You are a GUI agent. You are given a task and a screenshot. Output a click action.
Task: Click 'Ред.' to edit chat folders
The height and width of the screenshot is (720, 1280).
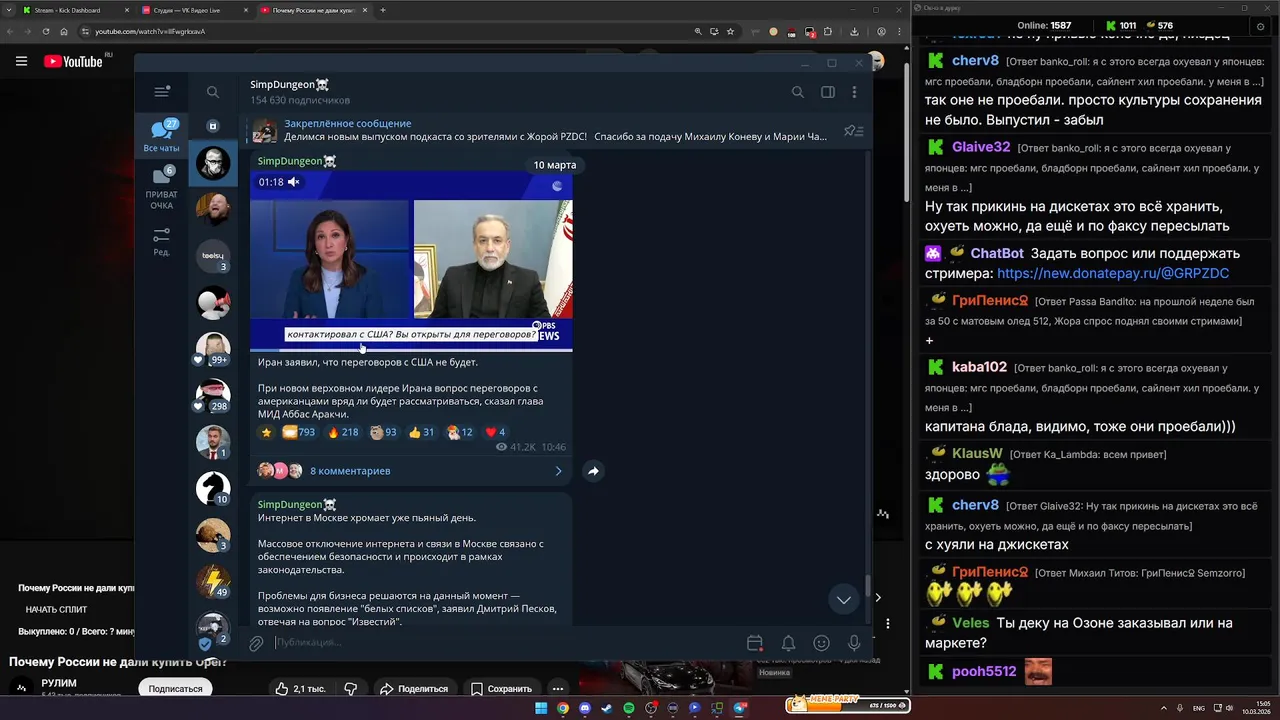pyautogui.click(x=161, y=241)
